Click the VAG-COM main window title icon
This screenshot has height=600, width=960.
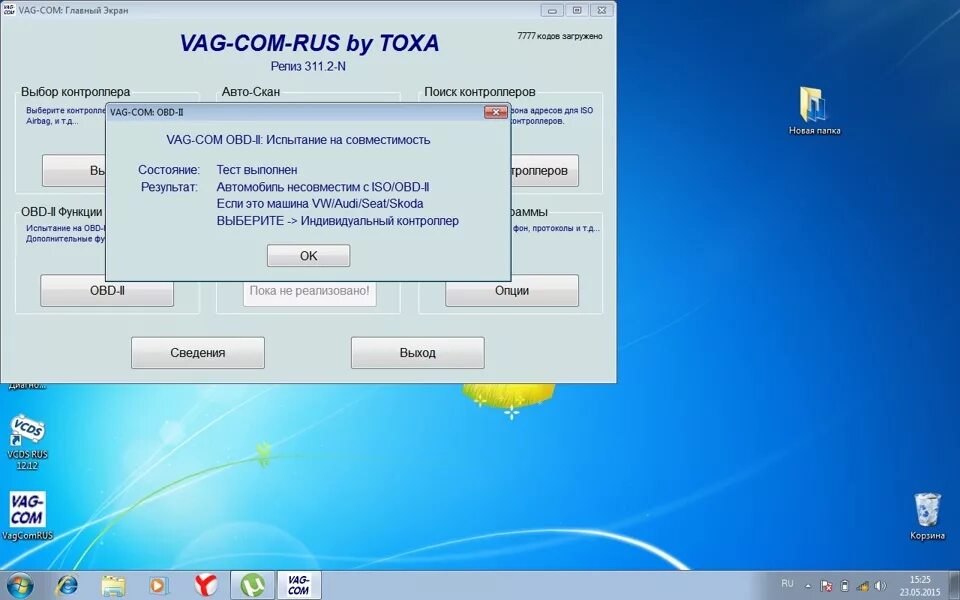tap(9, 10)
